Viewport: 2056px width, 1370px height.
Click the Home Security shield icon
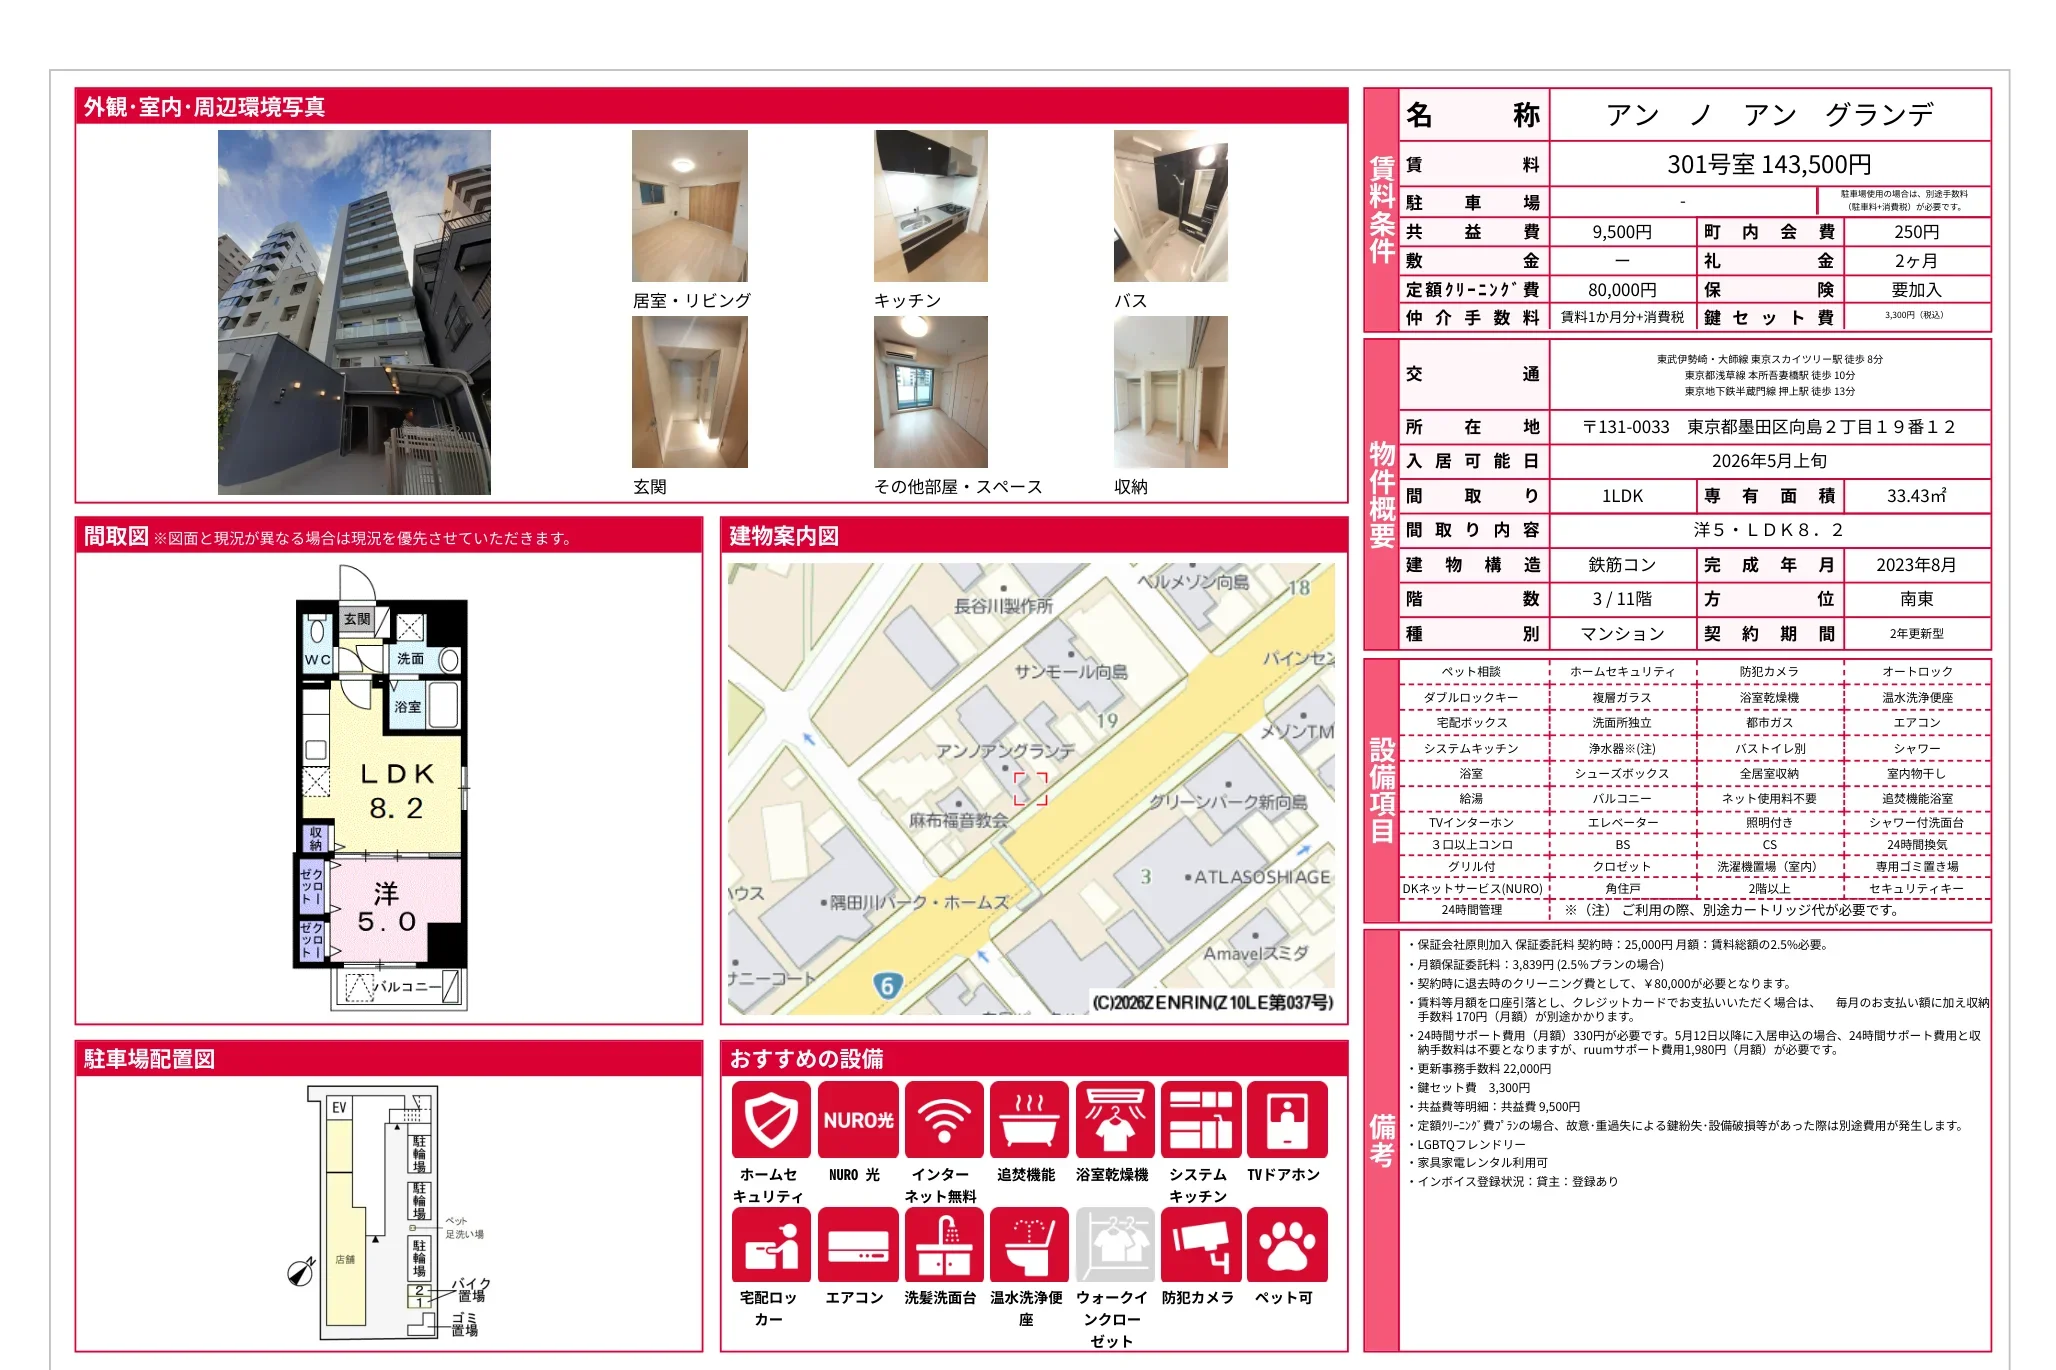[x=770, y=1119]
